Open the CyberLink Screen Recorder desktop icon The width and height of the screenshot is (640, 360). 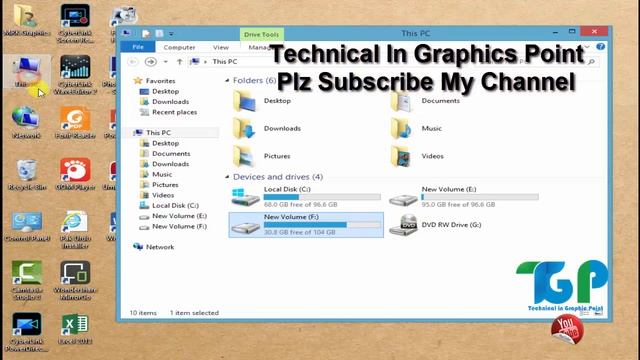[75, 24]
